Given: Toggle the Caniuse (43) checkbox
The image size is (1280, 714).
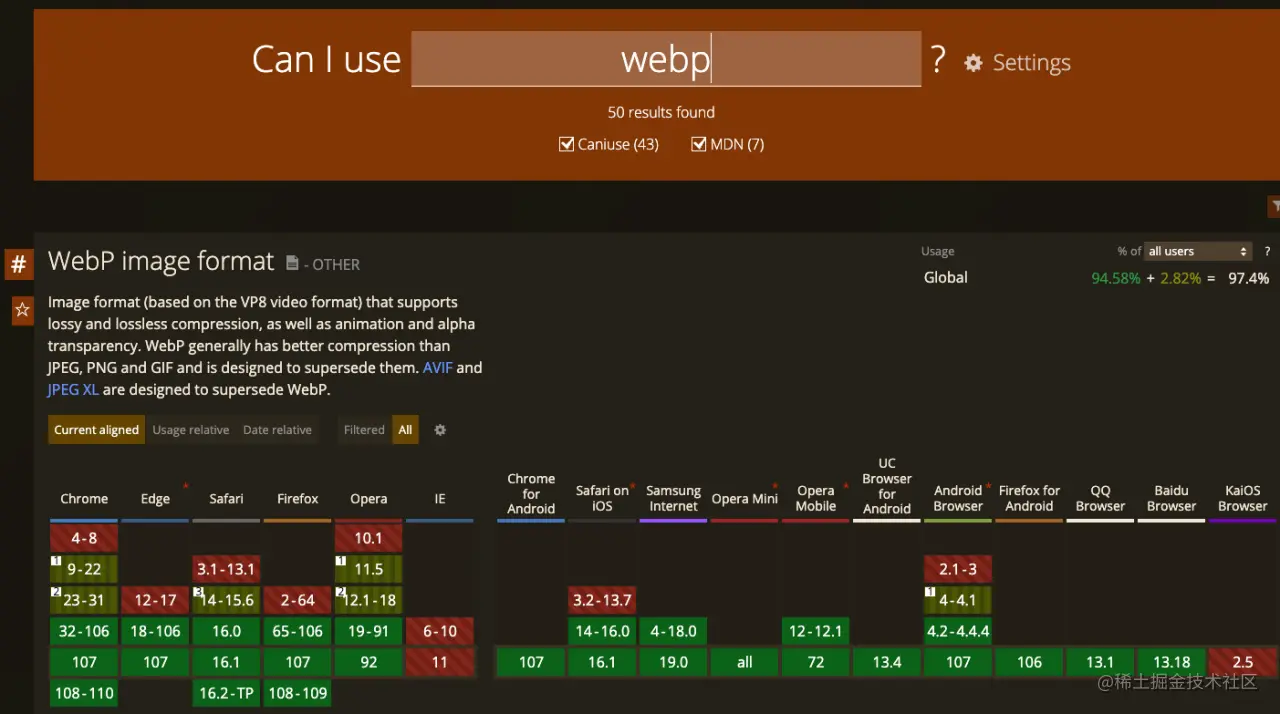Looking at the screenshot, I should point(566,144).
